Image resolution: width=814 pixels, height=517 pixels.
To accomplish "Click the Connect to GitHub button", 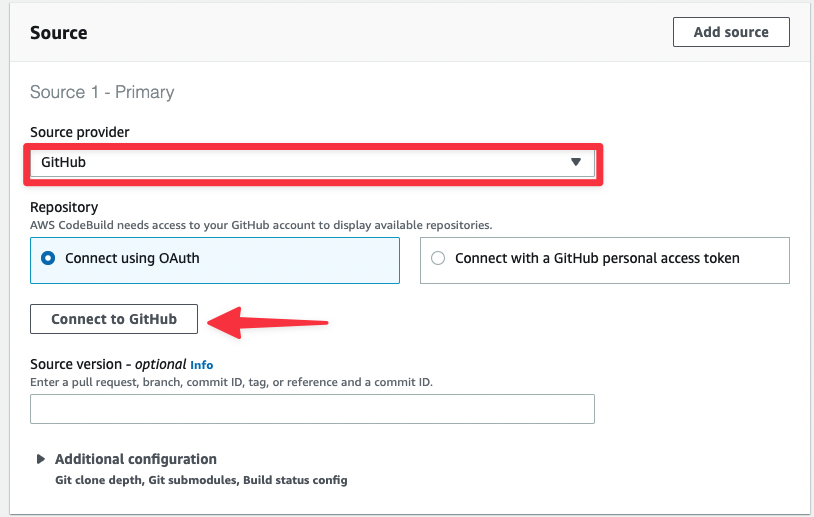I will [x=114, y=319].
